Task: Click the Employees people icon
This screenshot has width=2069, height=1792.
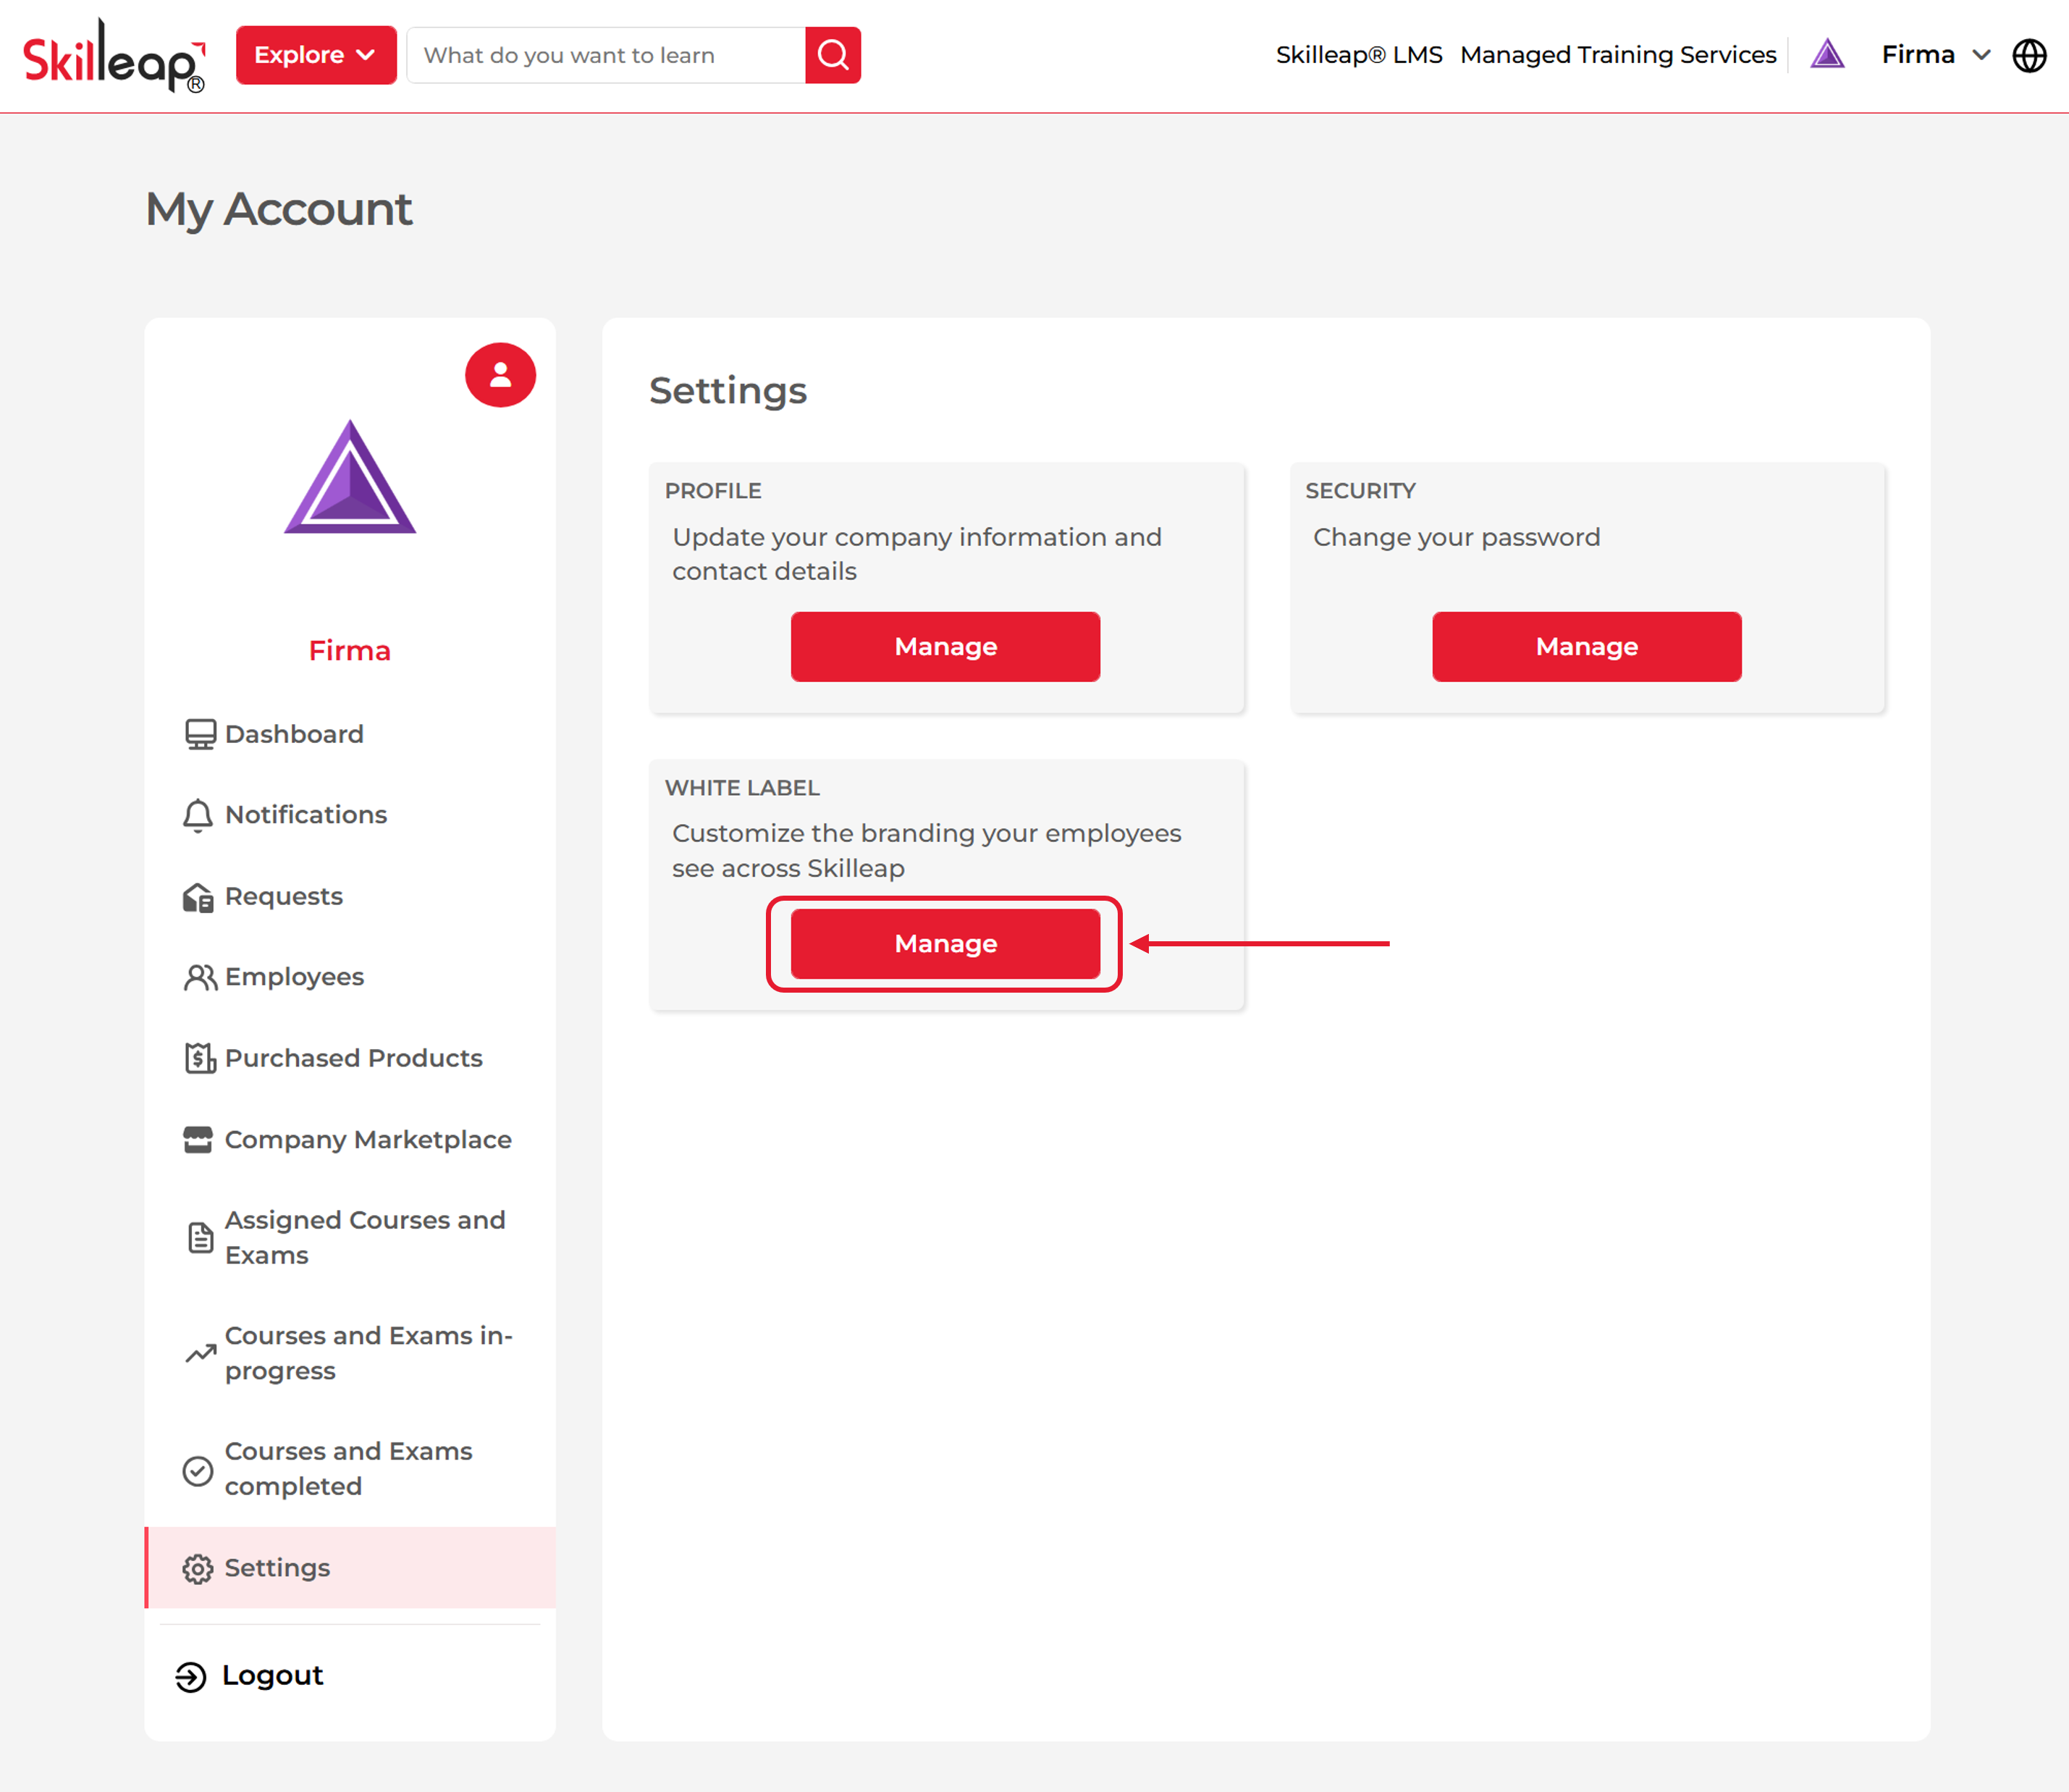Action: [200, 977]
